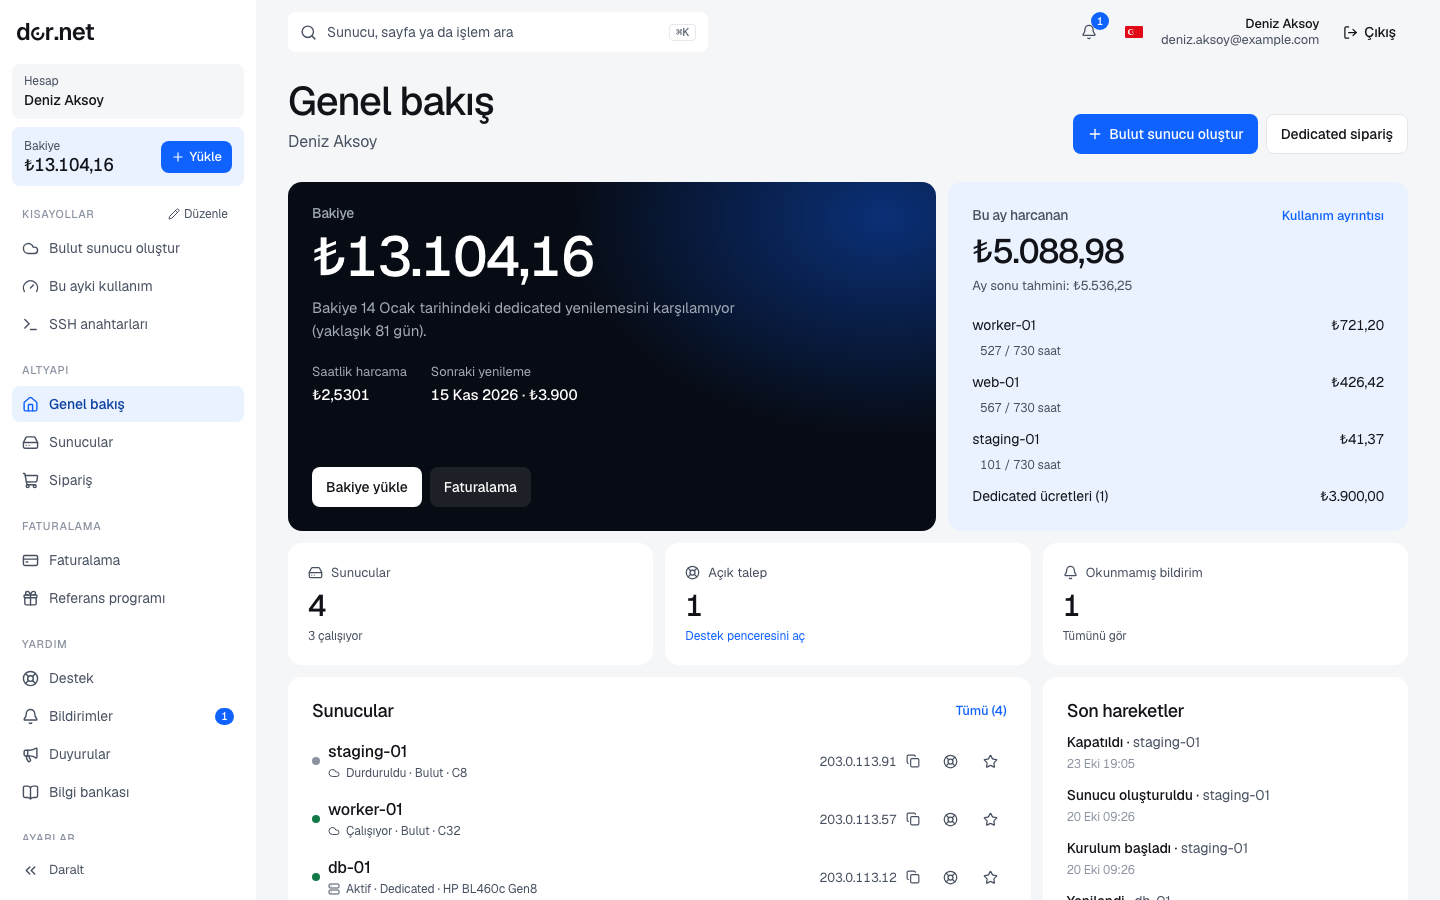
Task: Open Faturalama in the sidebar
Action: 128,560
